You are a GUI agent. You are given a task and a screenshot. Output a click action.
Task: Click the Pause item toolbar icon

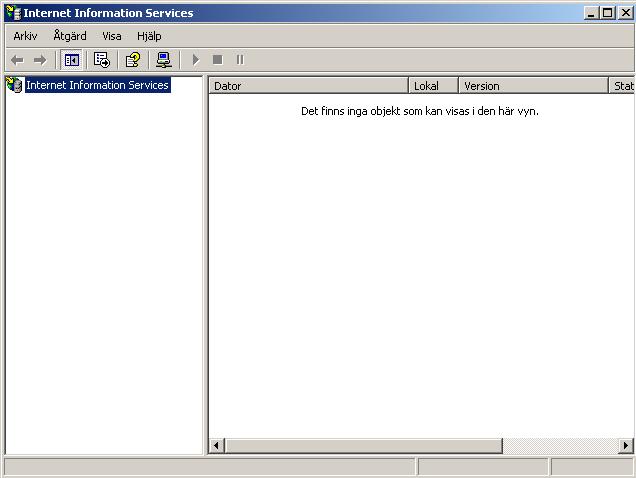point(240,60)
